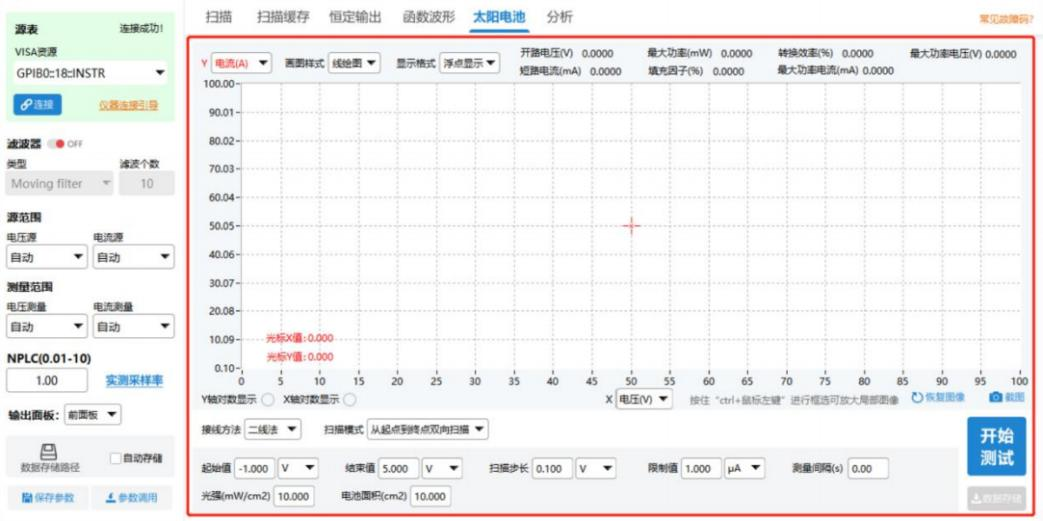
Task: Open the 电压源 range dropdown
Action: pos(47,257)
